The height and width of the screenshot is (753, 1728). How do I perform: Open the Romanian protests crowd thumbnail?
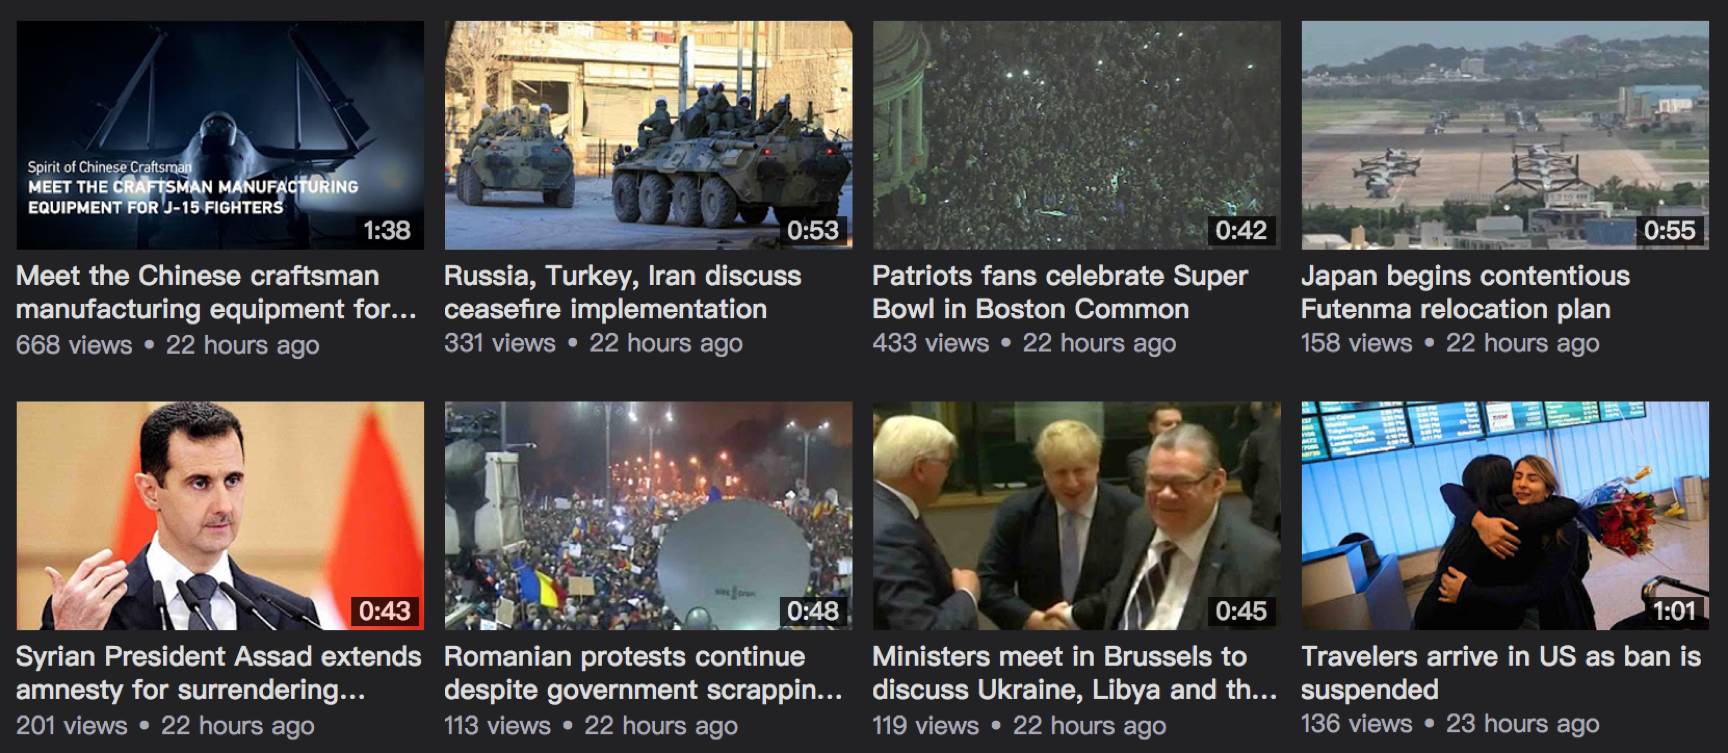(x=648, y=516)
